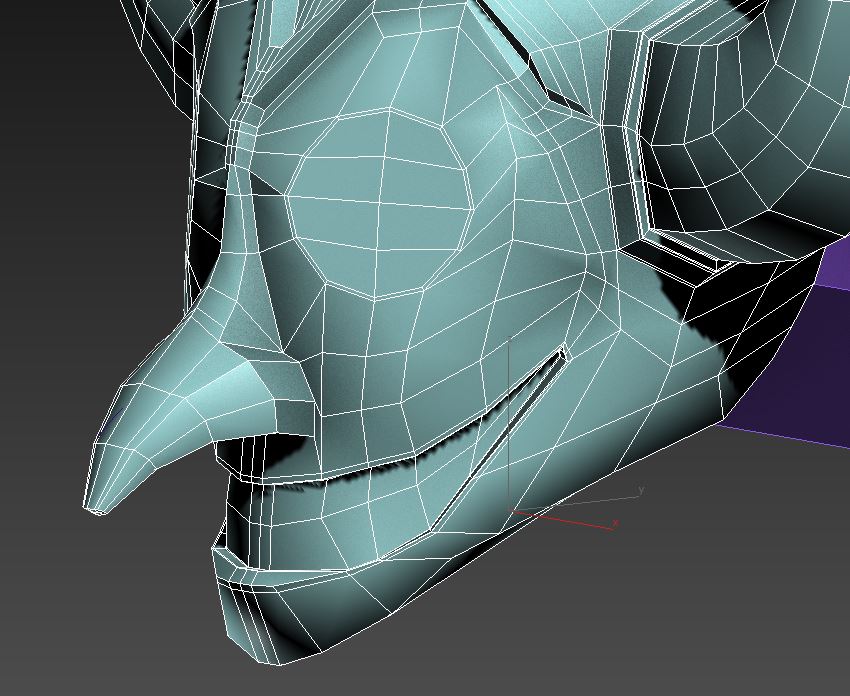Click the red x label at the axis end
Screen dimensions: 850x696
pos(615,523)
